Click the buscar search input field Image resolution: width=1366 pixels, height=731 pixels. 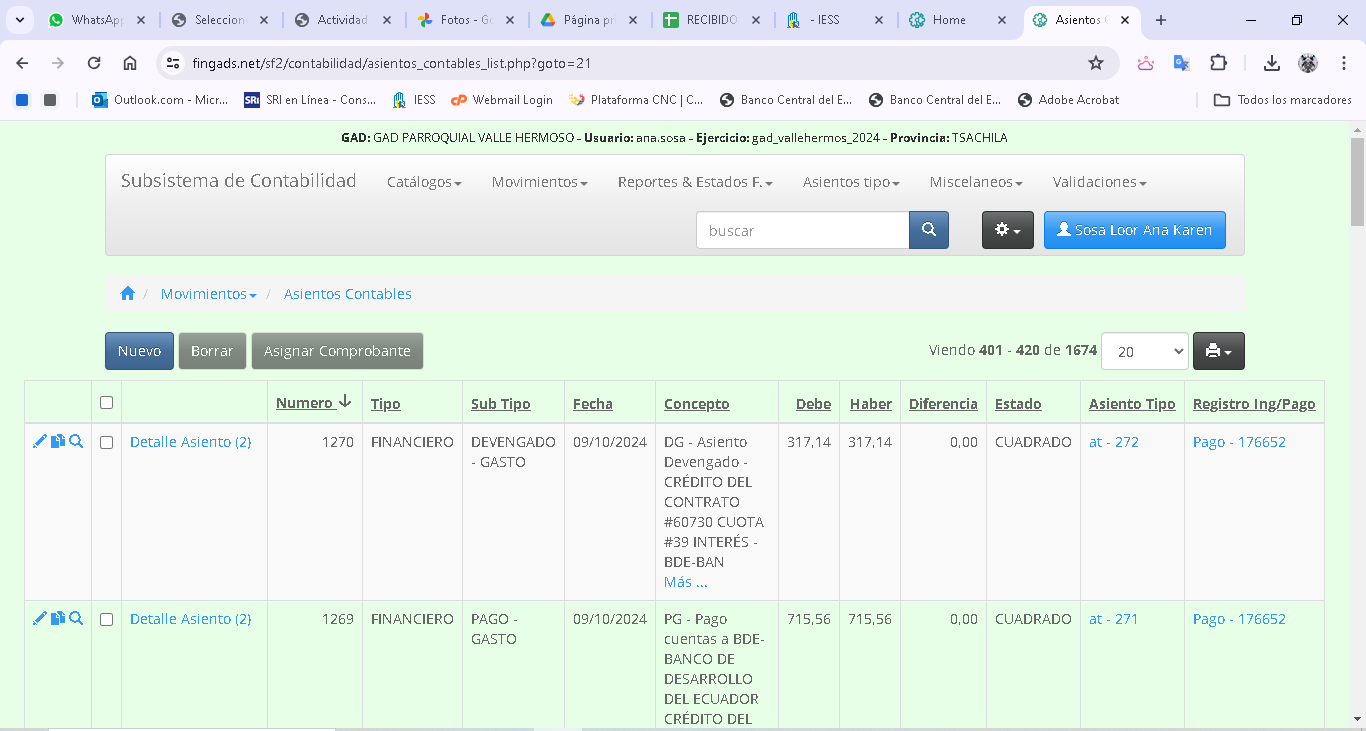[802, 230]
